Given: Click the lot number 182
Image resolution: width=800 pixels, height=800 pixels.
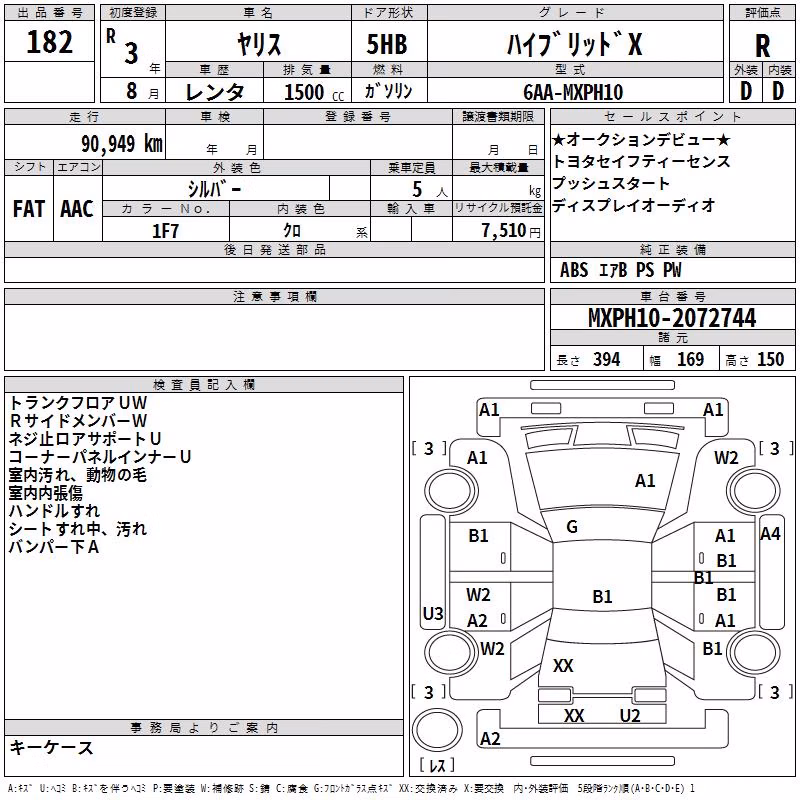Looking at the screenshot, I should (x=49, y=42).
